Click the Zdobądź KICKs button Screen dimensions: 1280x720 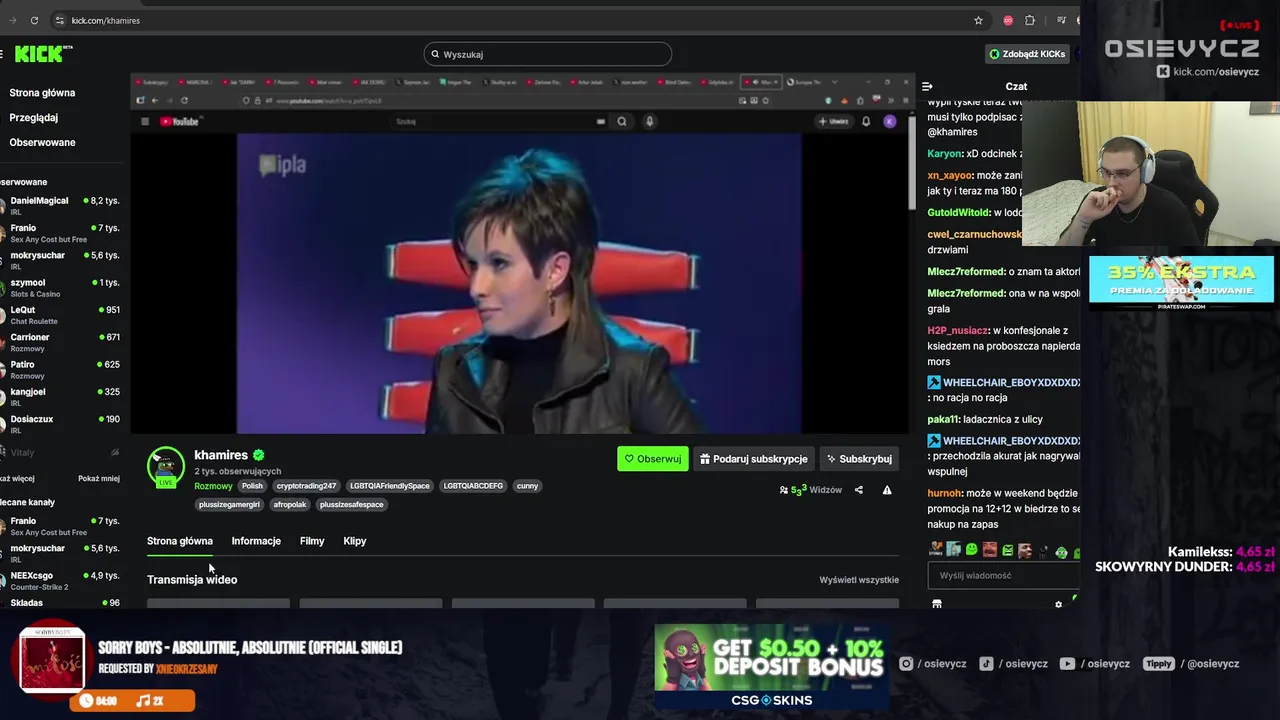[1027, 54]
